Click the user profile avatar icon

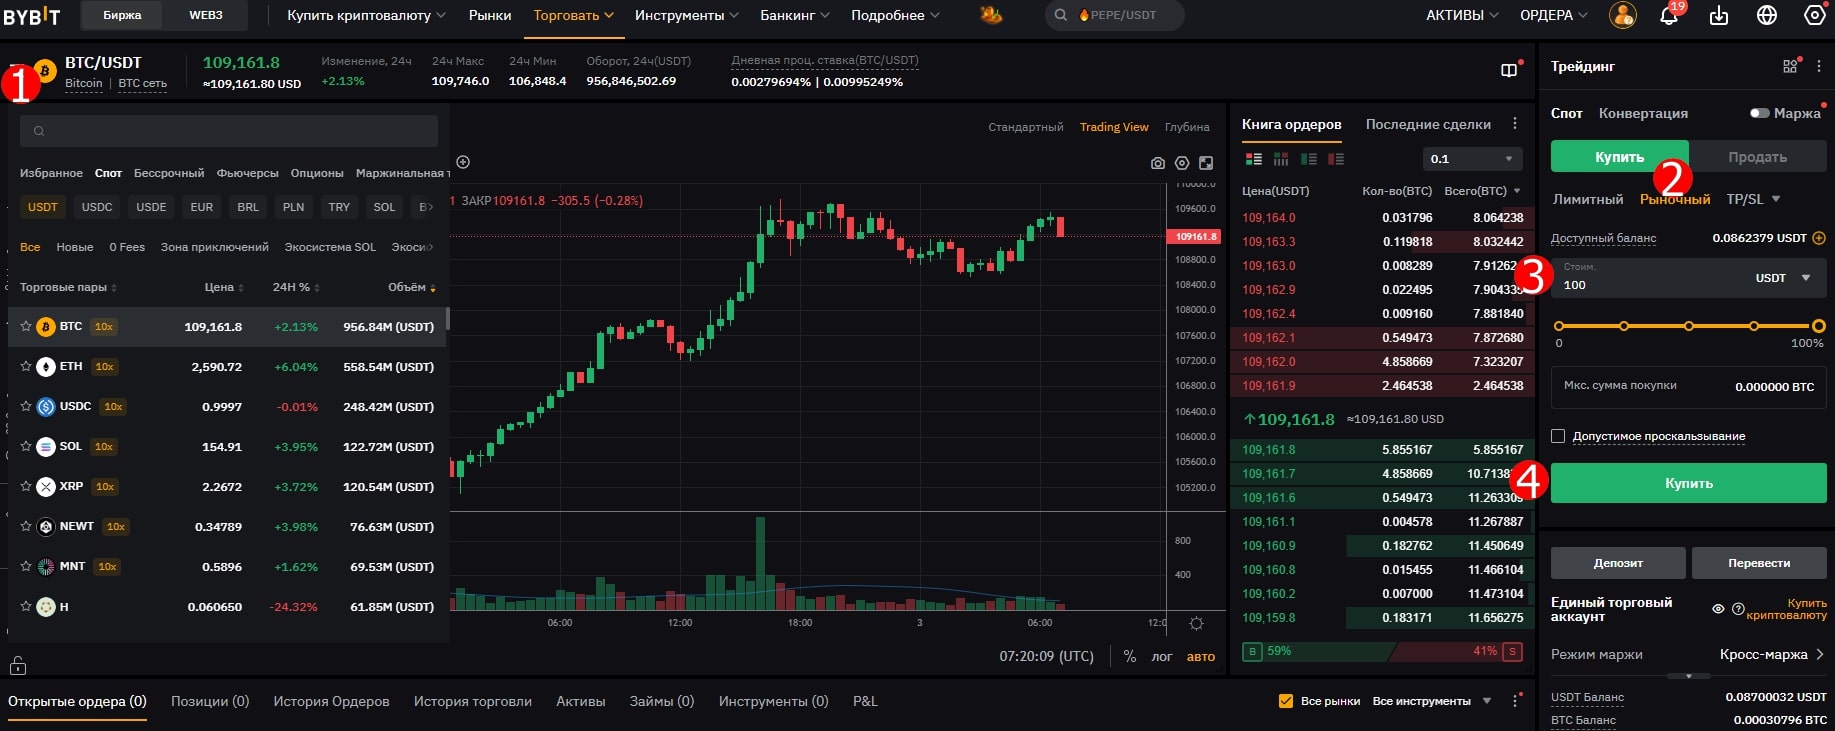1622,15
